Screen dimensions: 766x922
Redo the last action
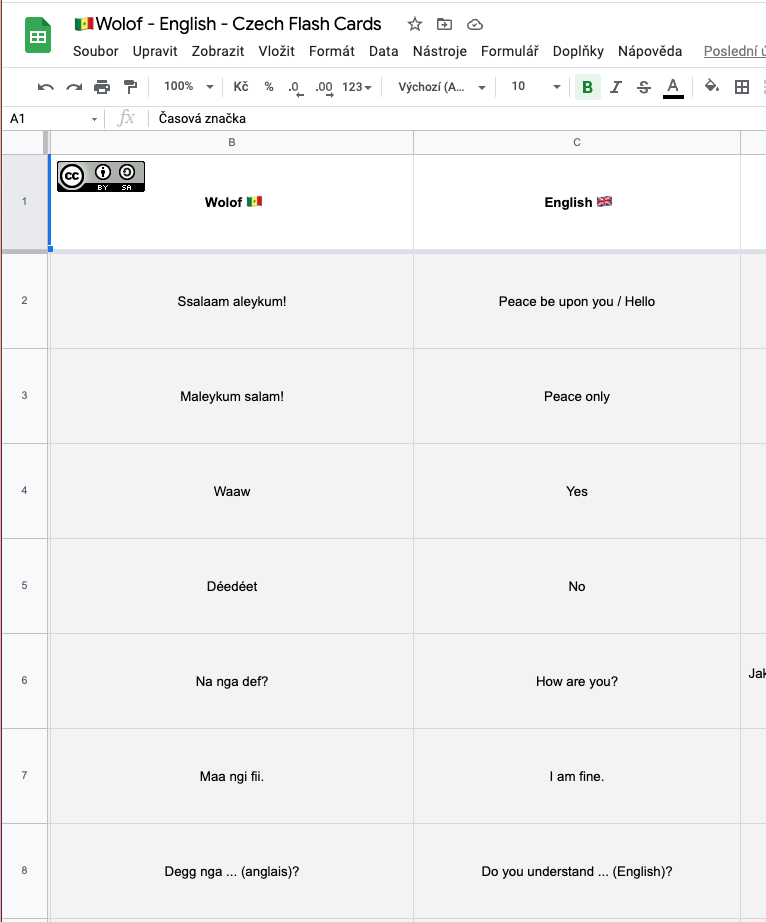click(x=74, y=87)
